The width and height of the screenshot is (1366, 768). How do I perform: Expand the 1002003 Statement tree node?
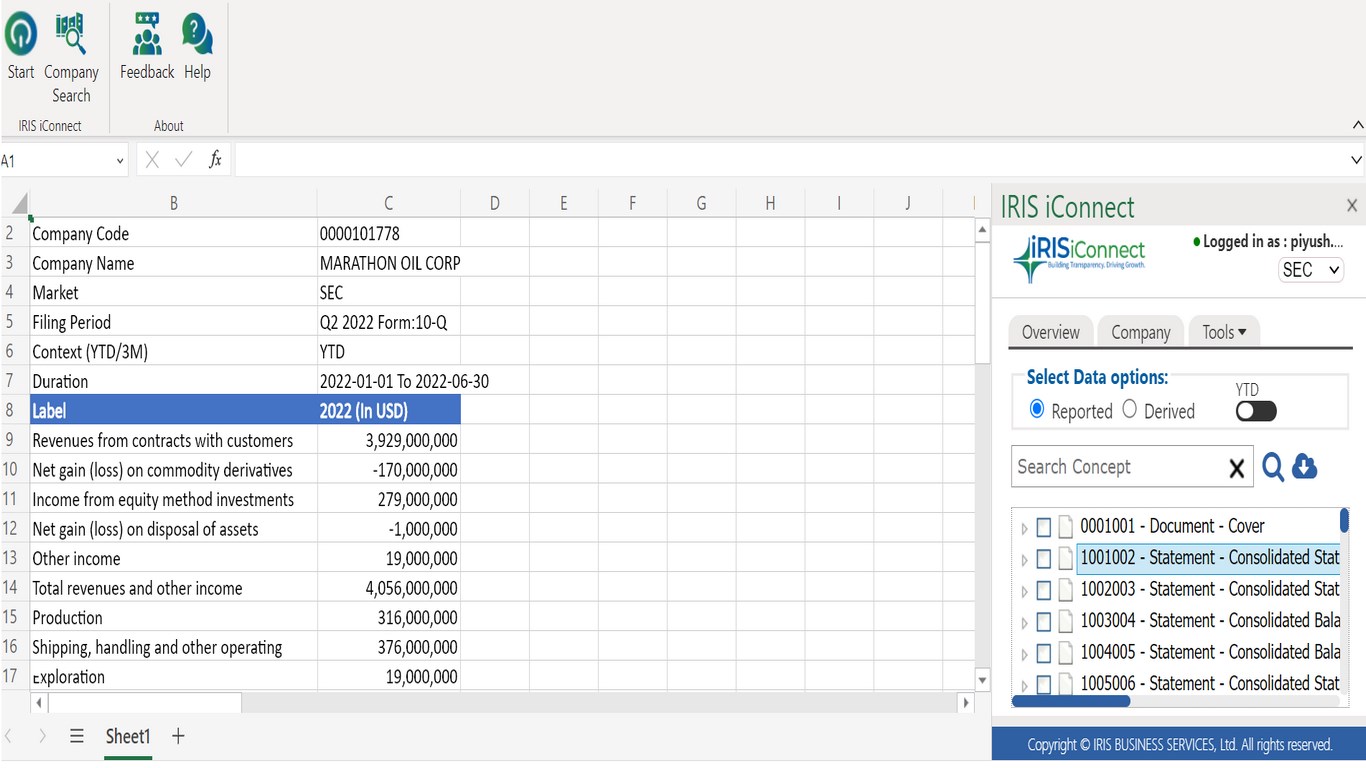tap(1024, 591)
